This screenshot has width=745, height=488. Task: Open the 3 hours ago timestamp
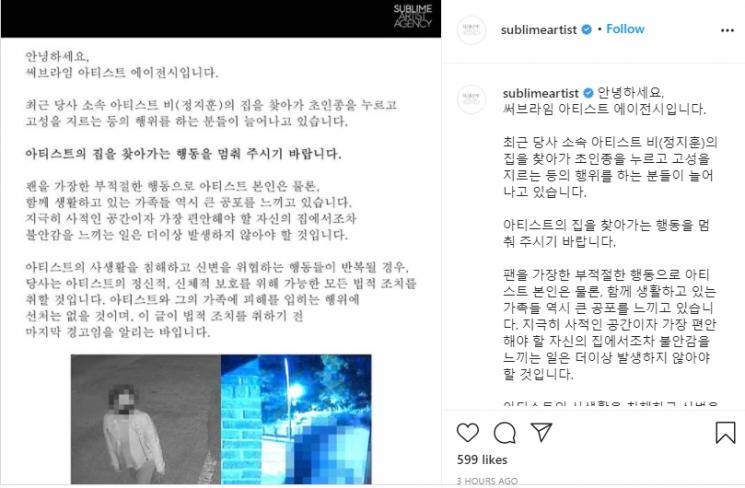click(x=487, y=481)
